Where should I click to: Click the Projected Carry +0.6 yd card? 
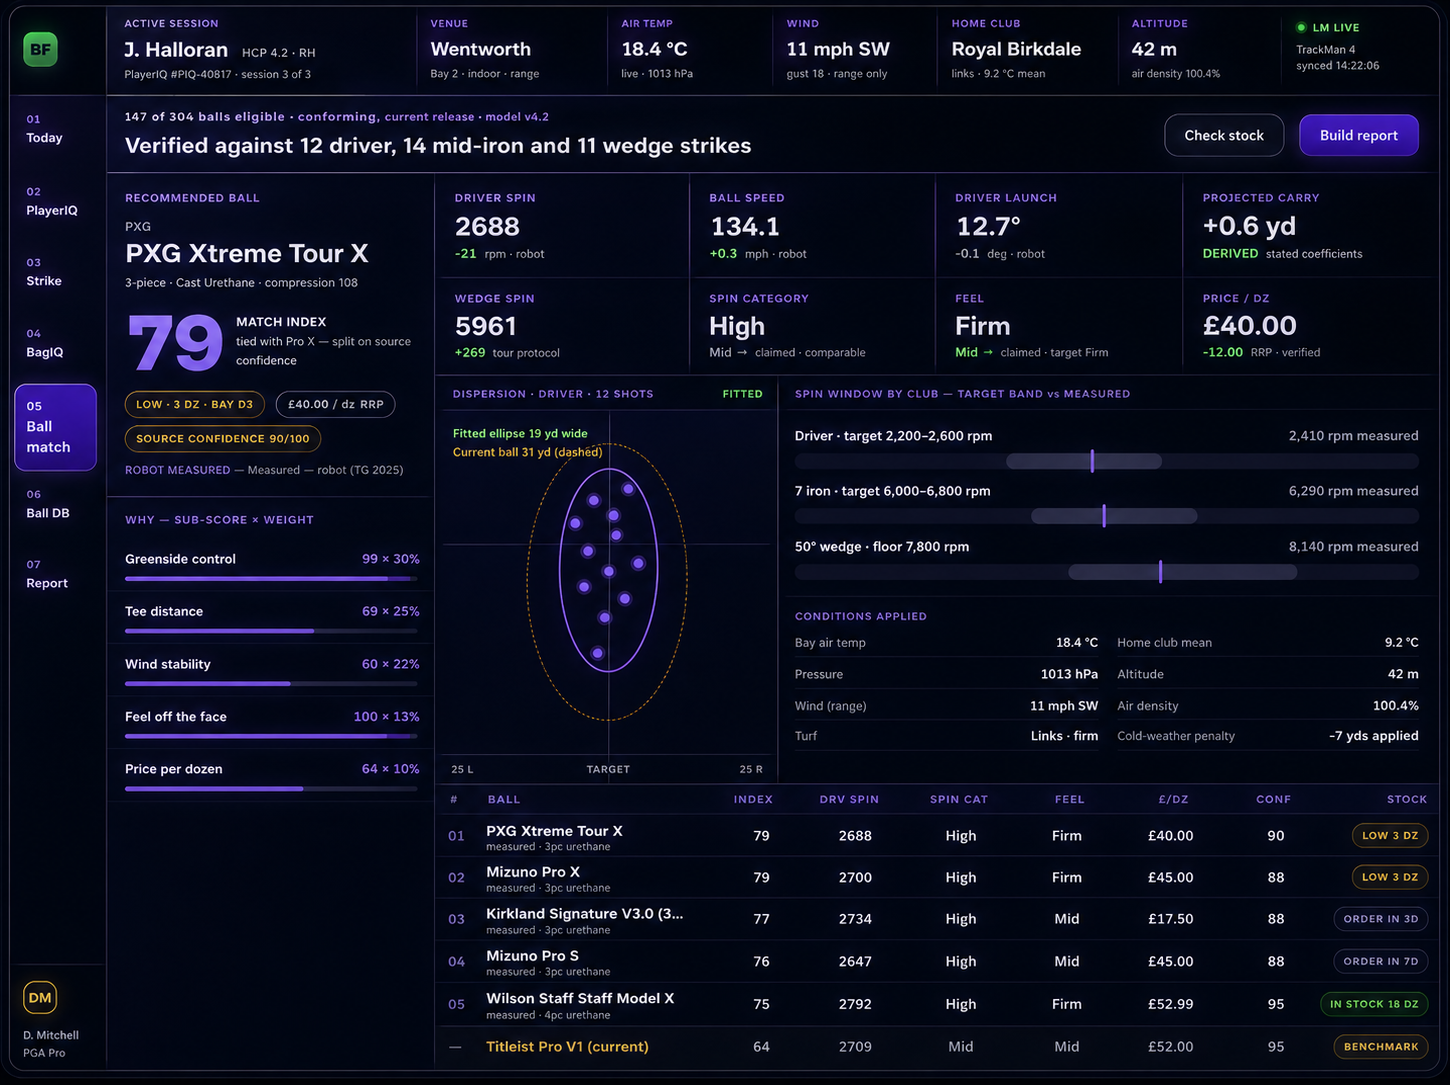[1310, 227]
